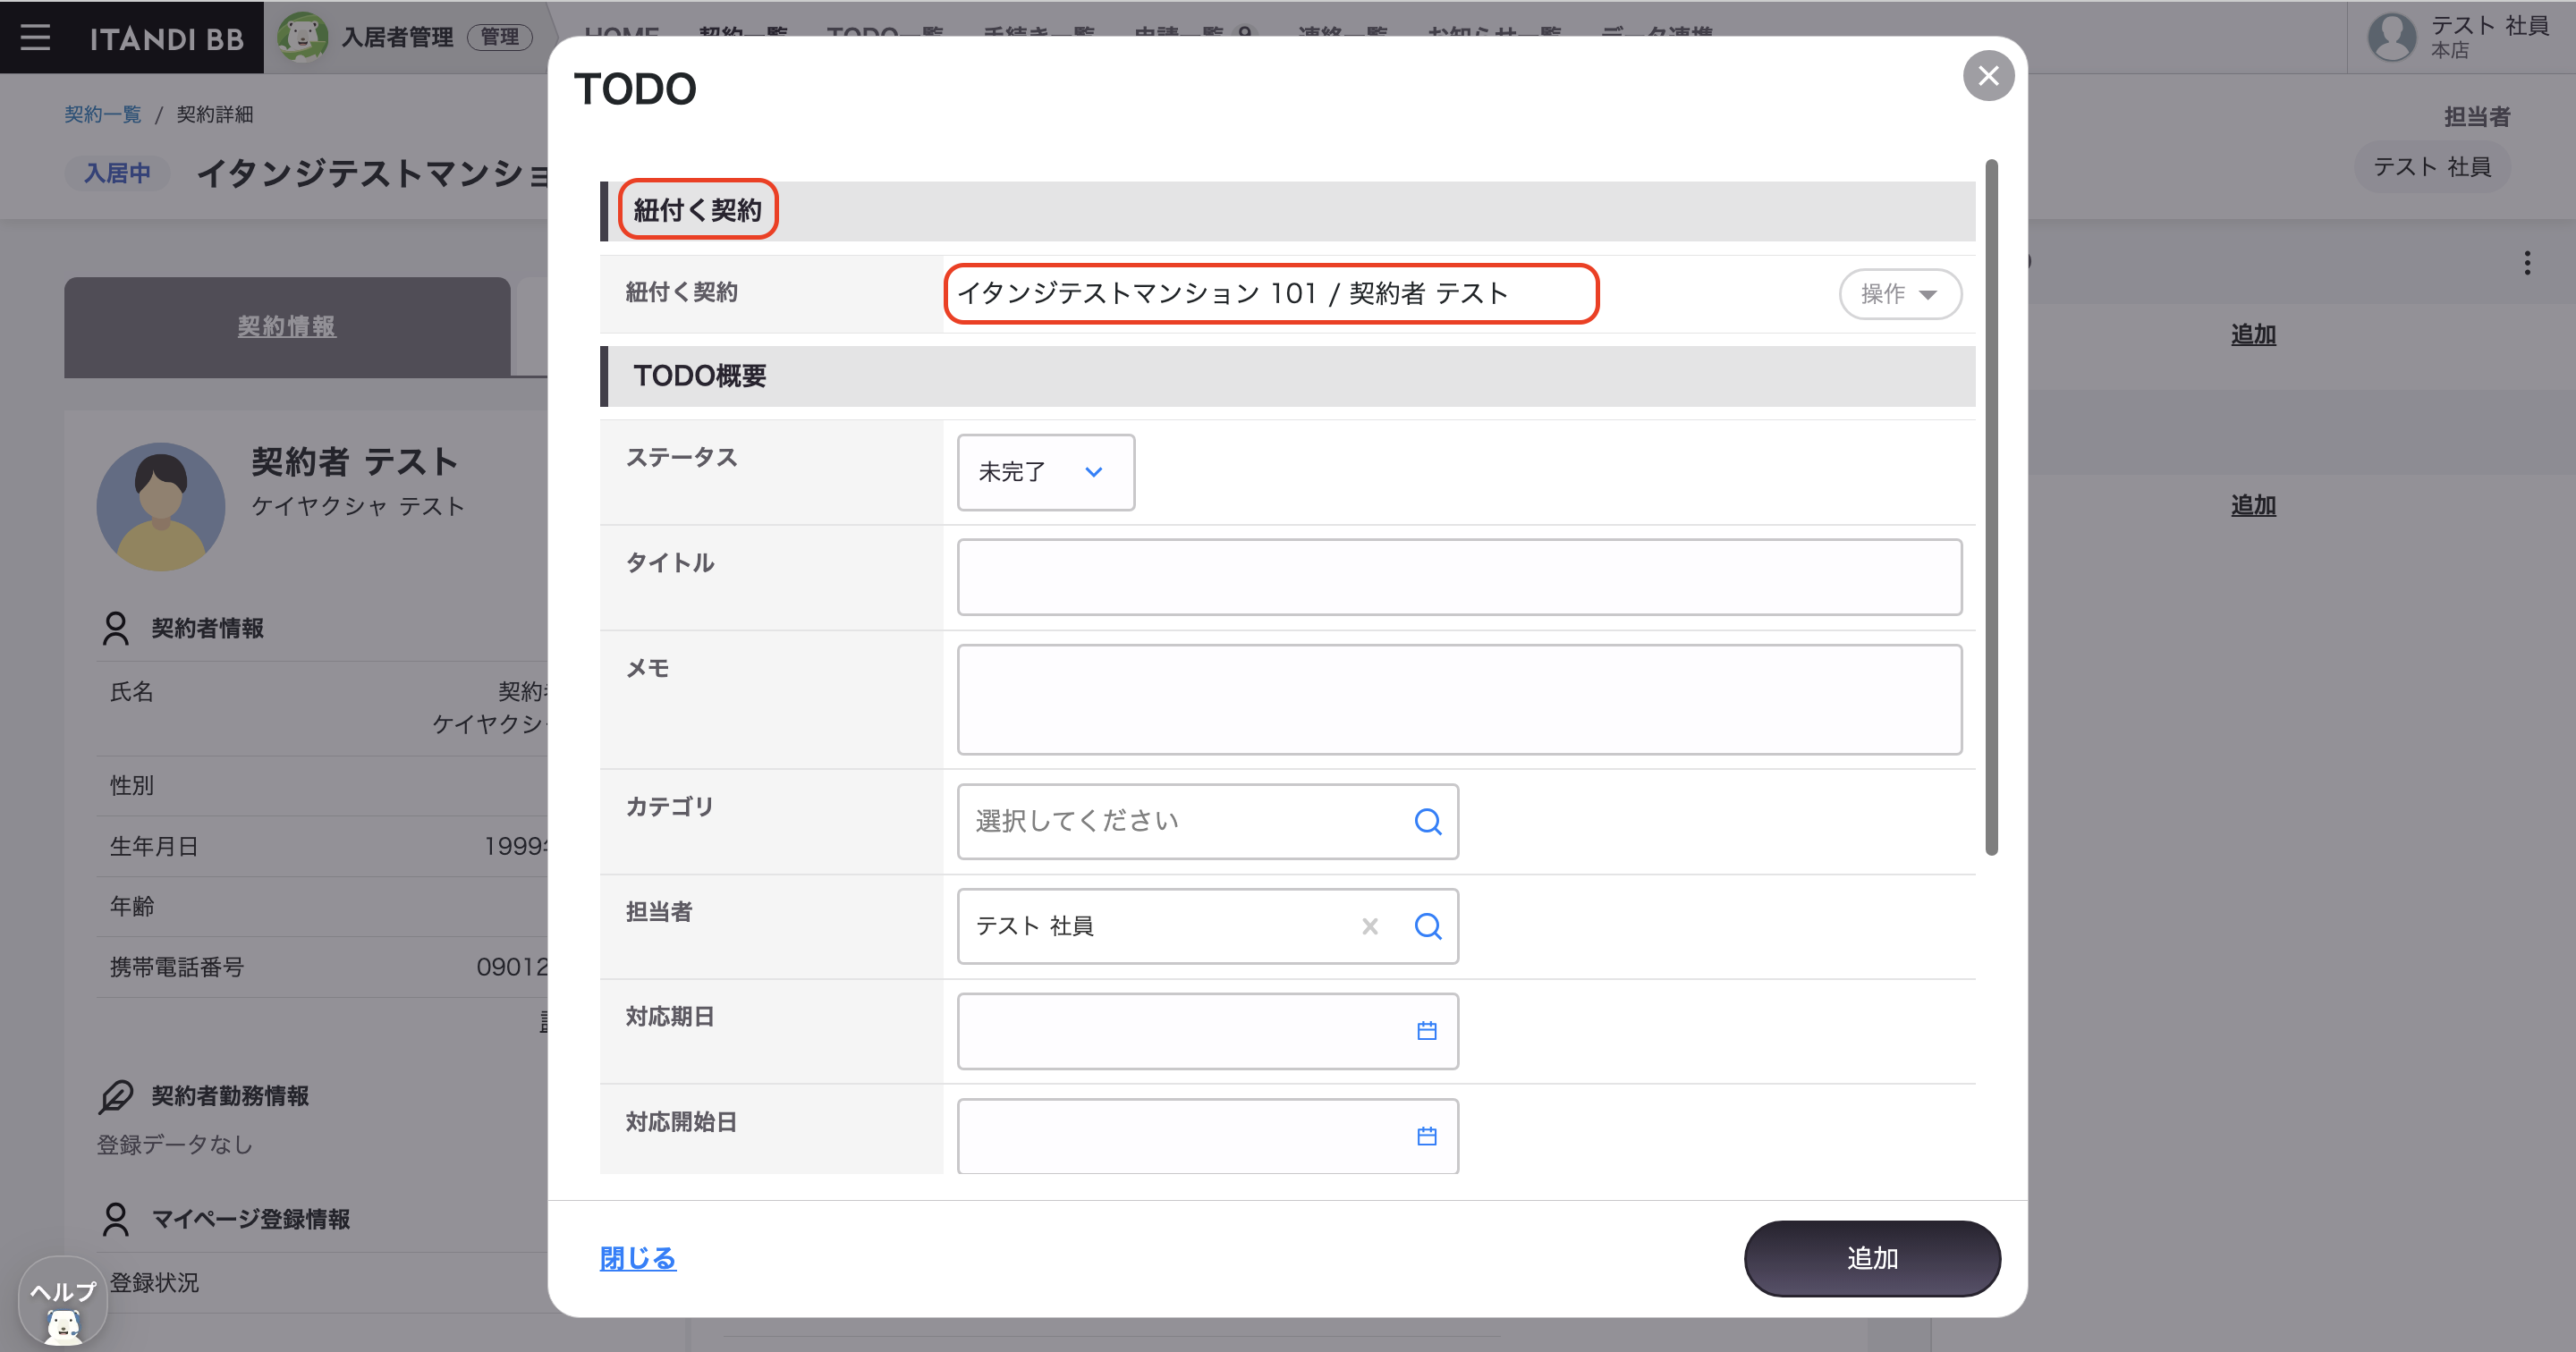The height and width of the screenshot is (1352, 2576).
Task: Click the upper 追加 link in the right panel
Action: 2253,335
